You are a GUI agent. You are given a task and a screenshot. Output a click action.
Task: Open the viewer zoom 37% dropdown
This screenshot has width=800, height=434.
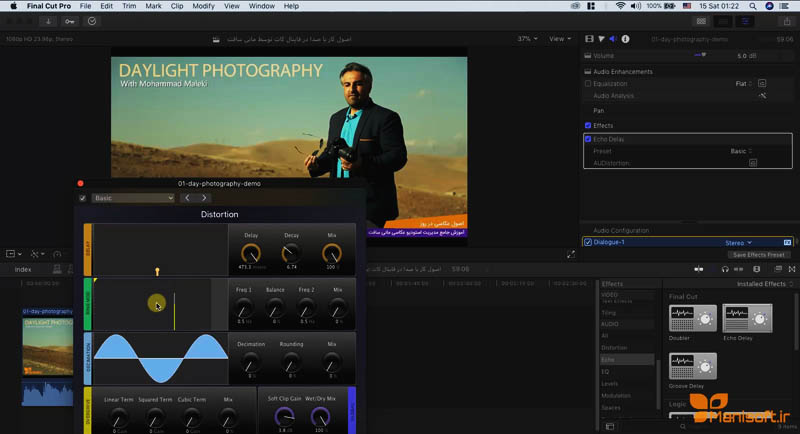527,39
